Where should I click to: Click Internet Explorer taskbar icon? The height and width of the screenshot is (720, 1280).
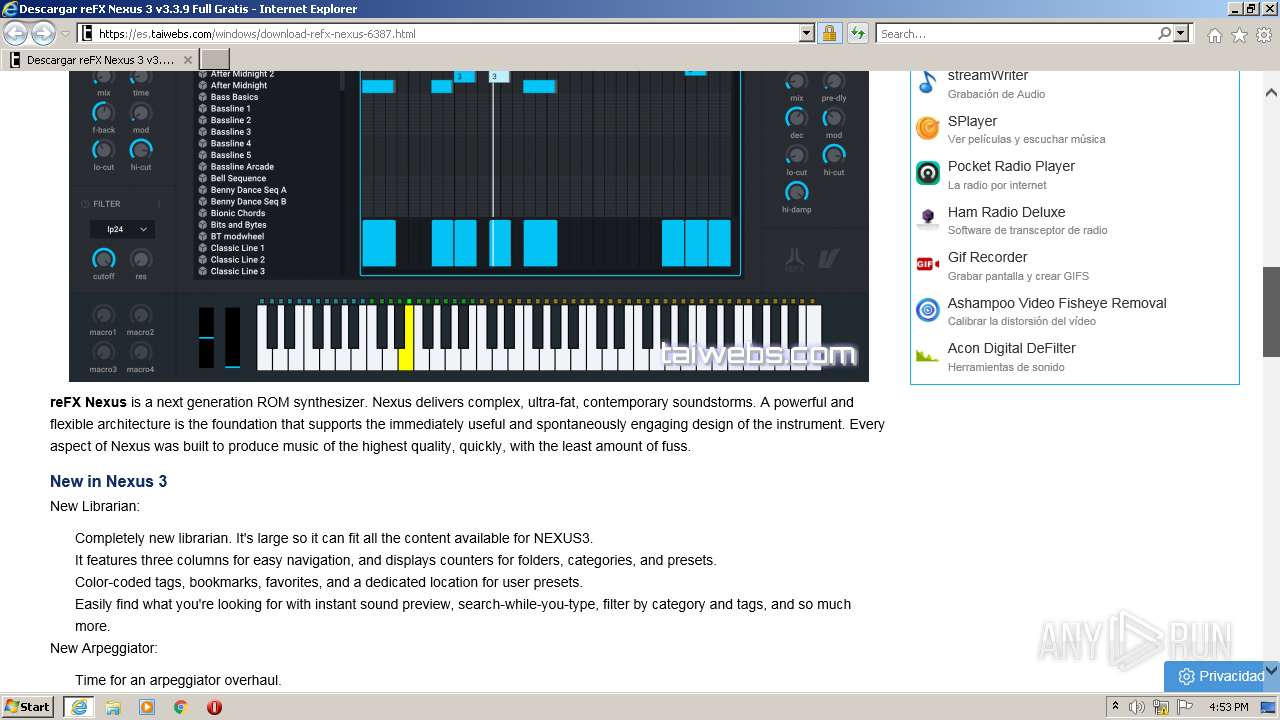[x=78, y=707]
